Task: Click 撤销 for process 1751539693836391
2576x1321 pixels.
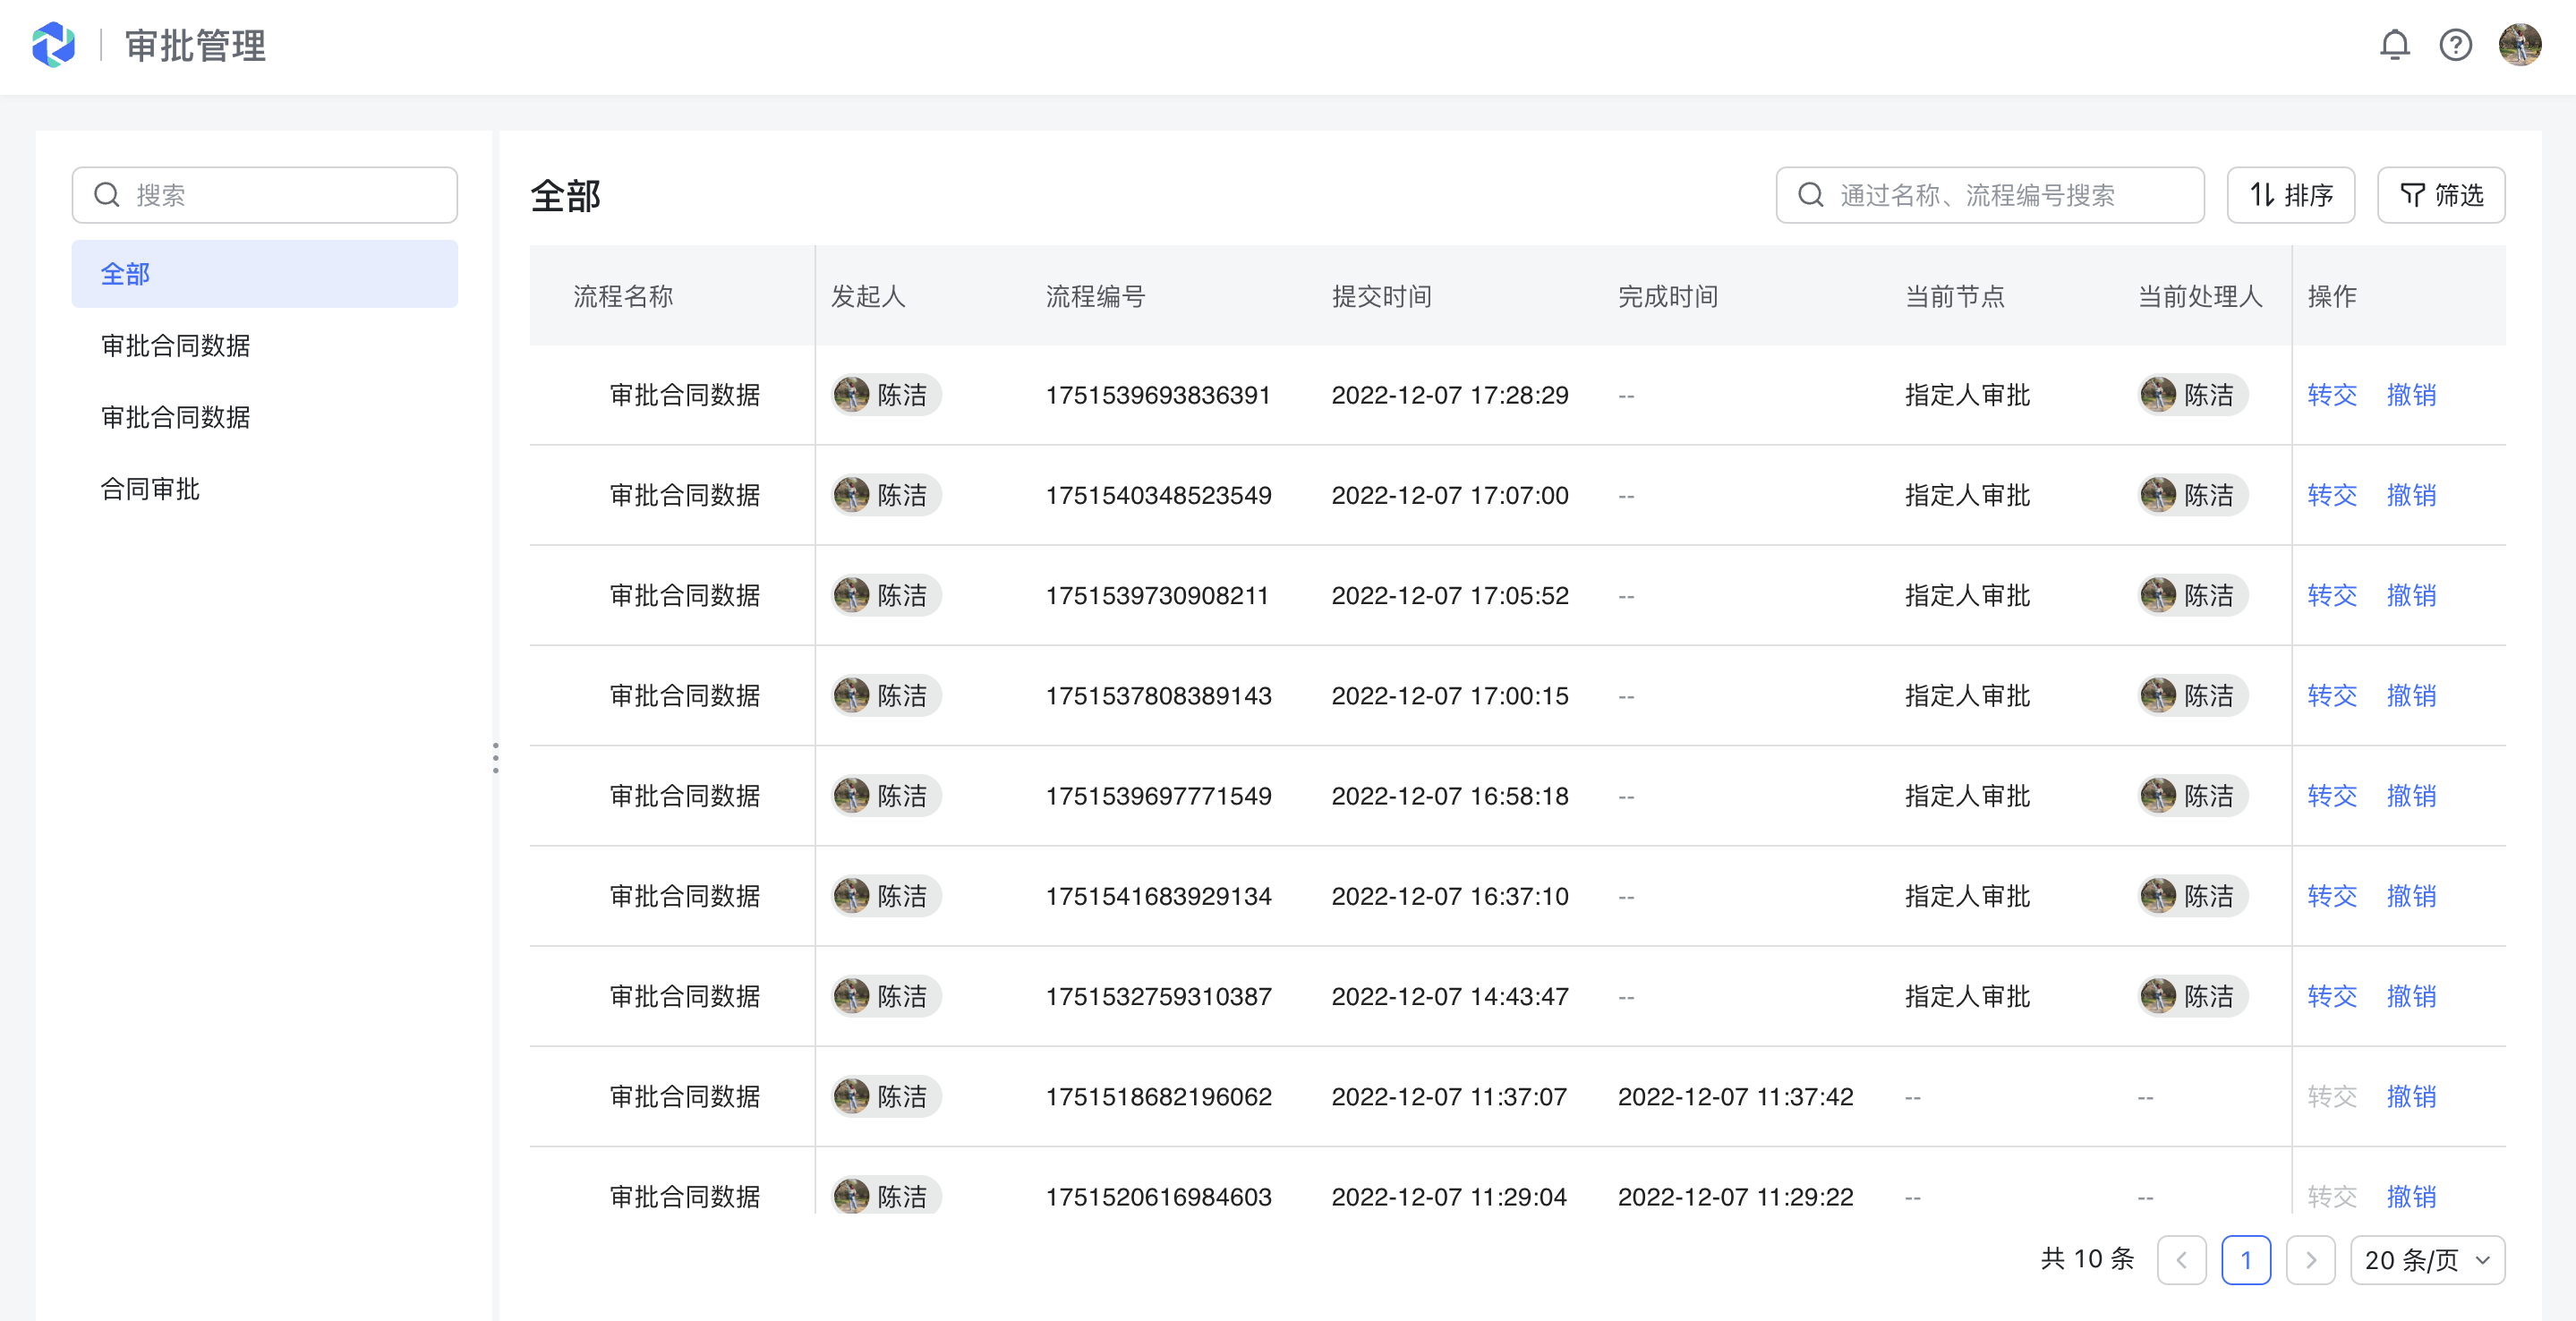Action: tap(2411, 395)
